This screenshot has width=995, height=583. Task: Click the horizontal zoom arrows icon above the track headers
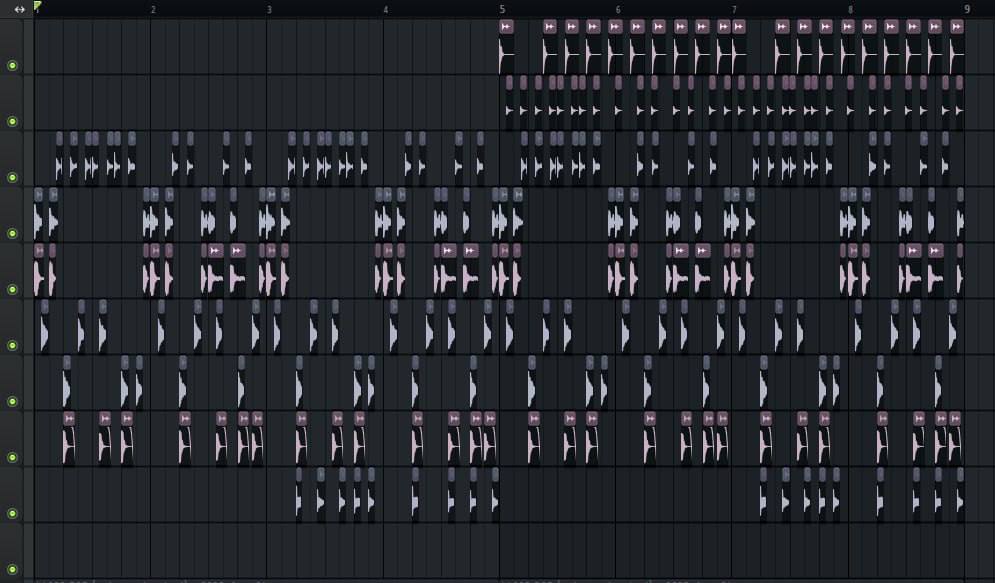19,9
